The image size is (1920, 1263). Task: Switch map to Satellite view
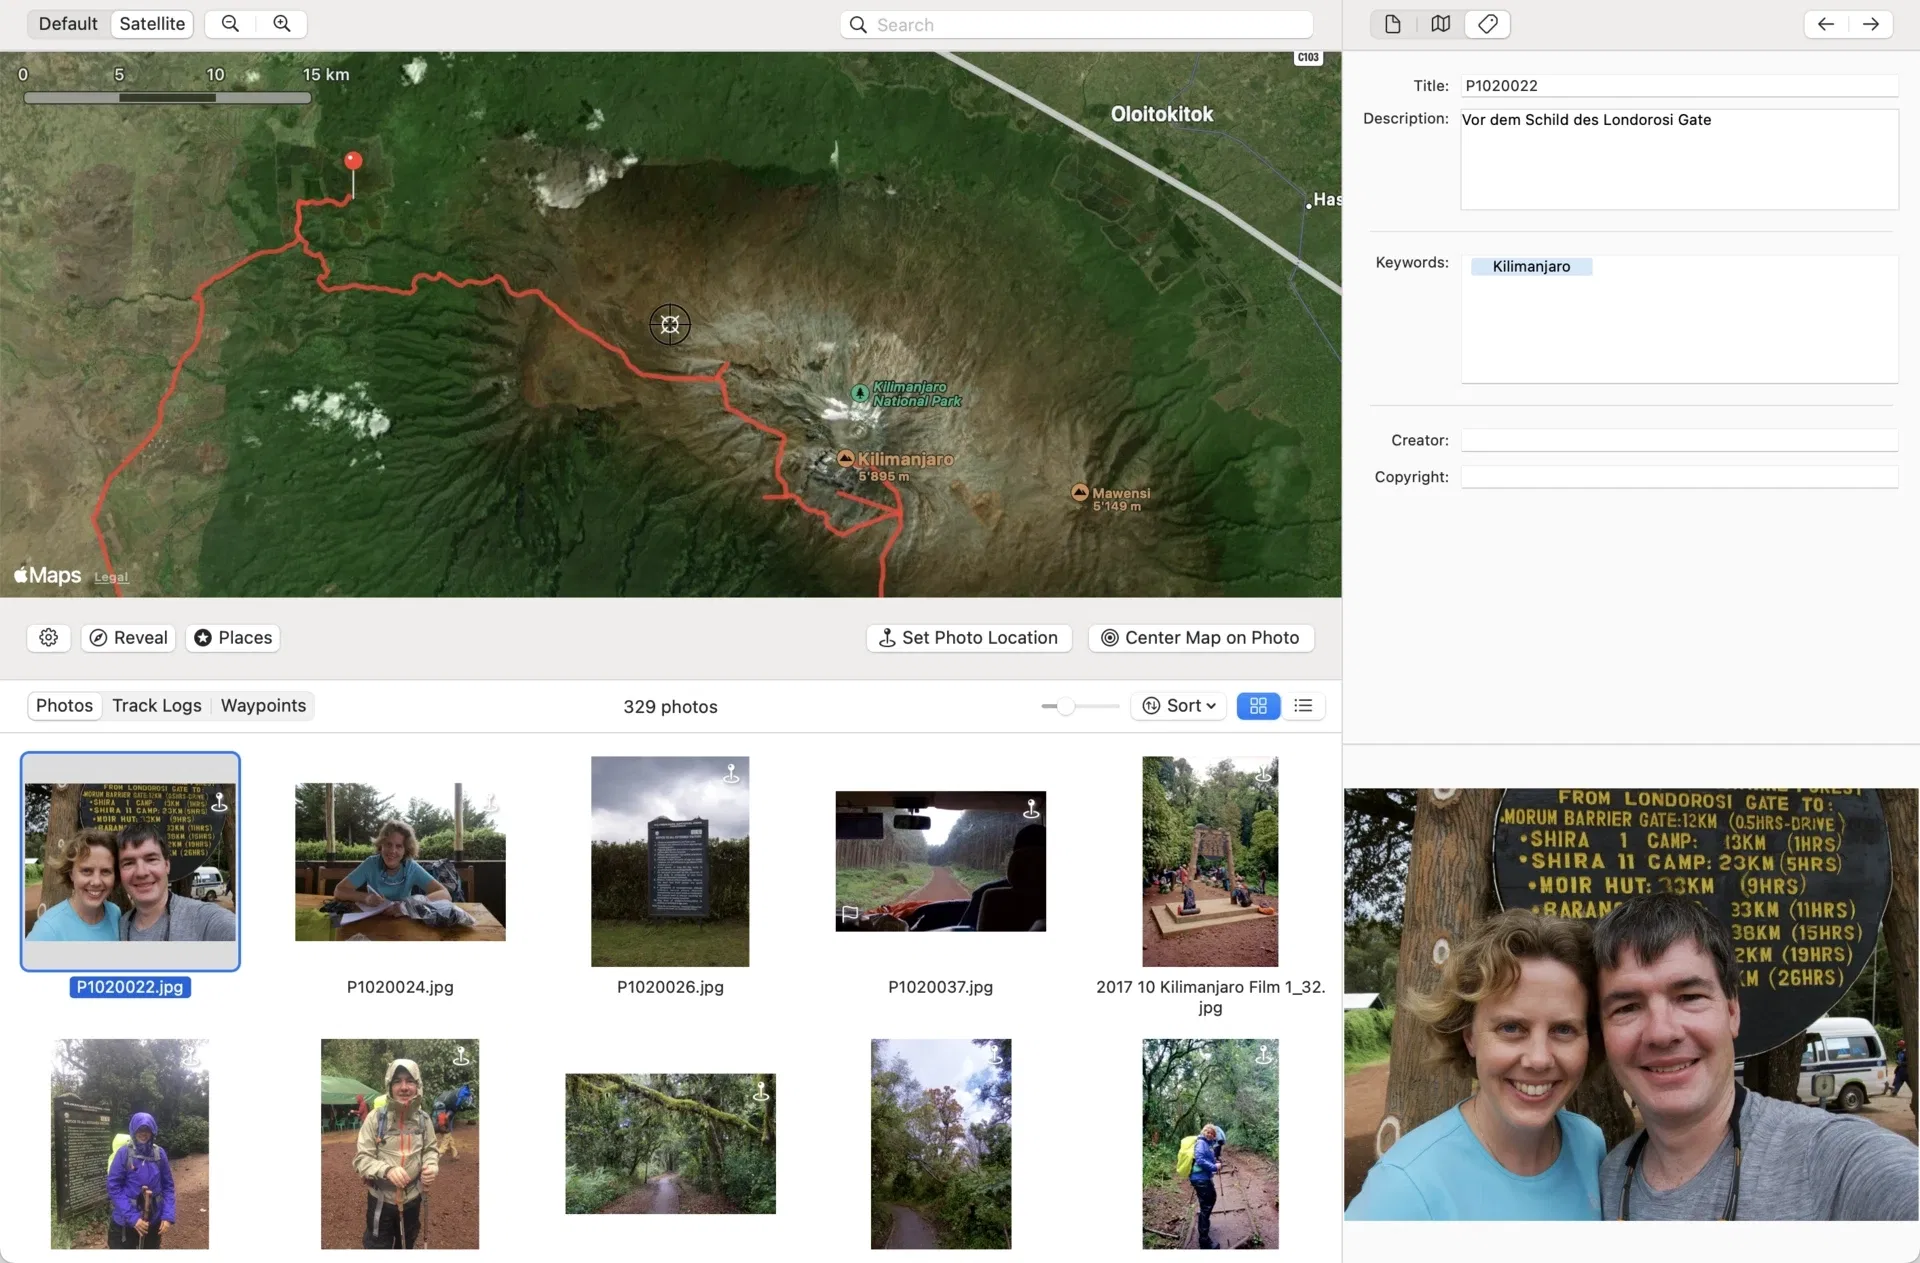pyautogui.click(x=152, y=23)
